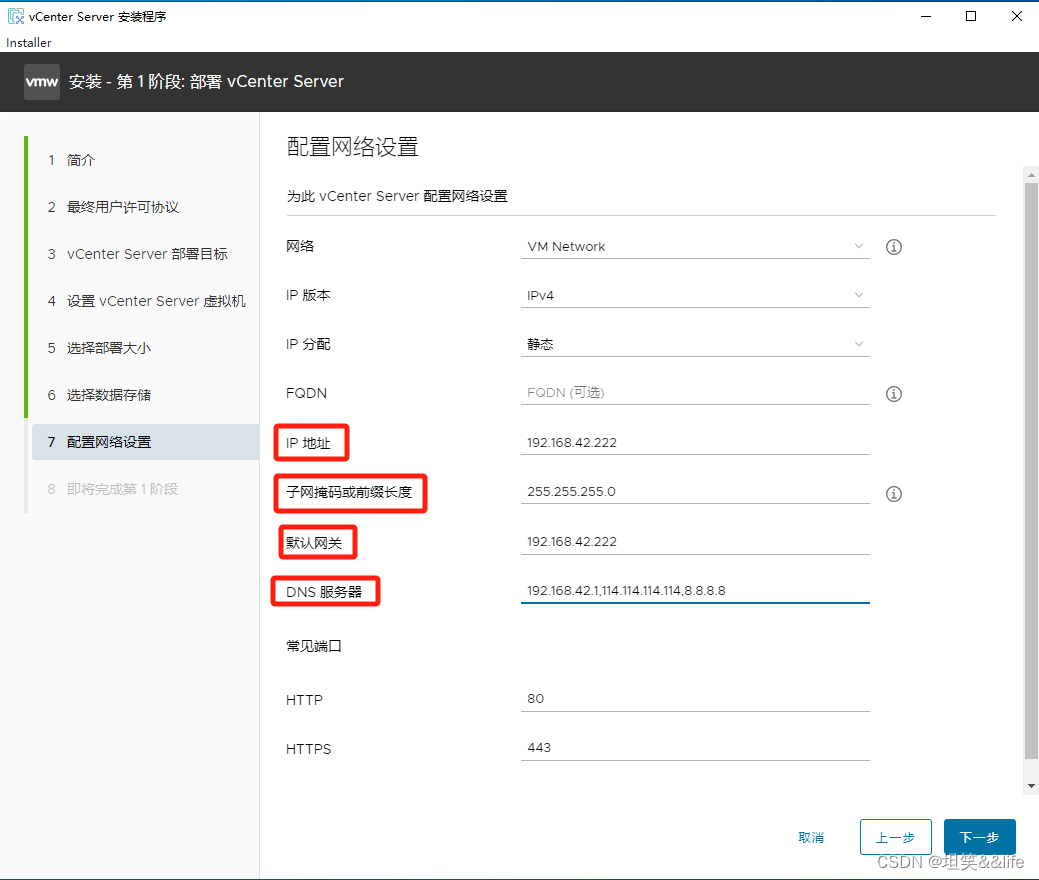1039x880 pixels.
Task: Click the 子网掩码或前缀长度 label
Action: click(x=349, y=492)
